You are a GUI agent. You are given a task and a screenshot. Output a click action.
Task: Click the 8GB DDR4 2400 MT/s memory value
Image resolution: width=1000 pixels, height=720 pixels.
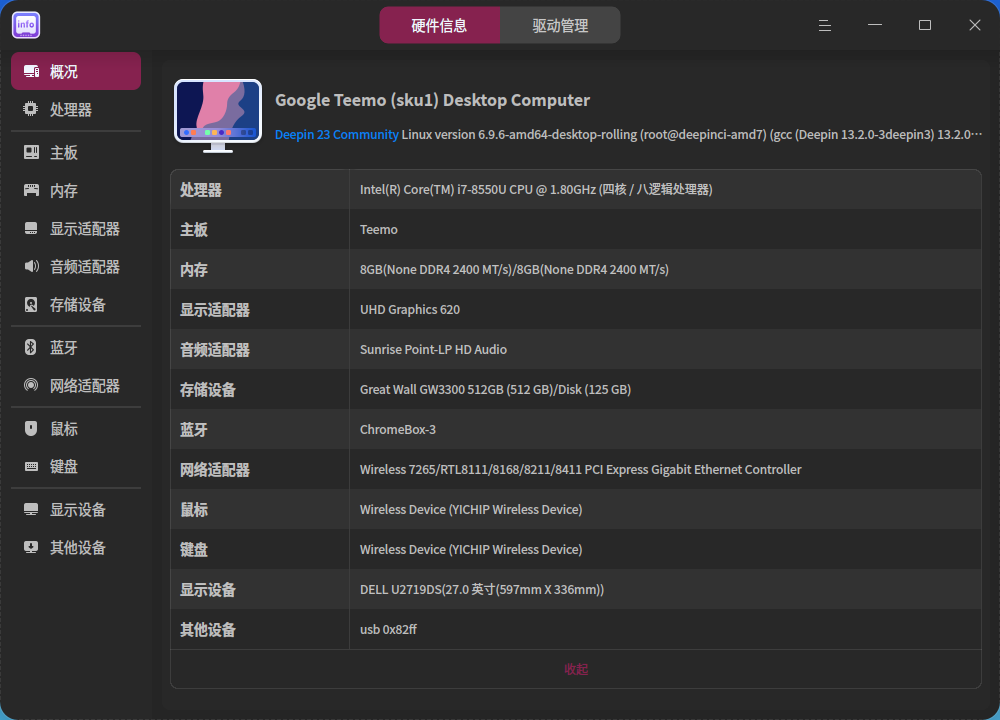[x=514, y=270]
